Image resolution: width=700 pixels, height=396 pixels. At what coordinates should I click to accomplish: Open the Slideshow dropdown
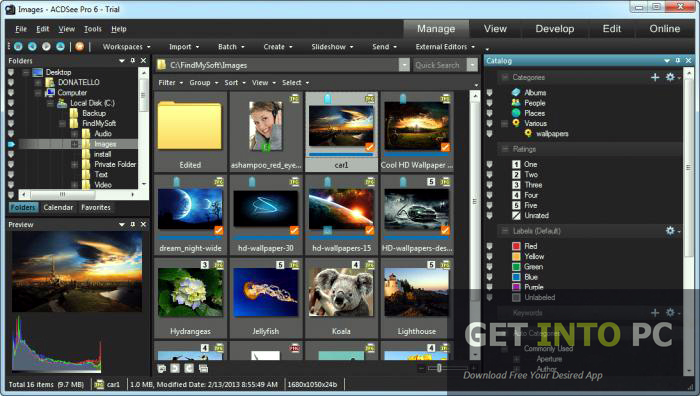coord(332,46)
